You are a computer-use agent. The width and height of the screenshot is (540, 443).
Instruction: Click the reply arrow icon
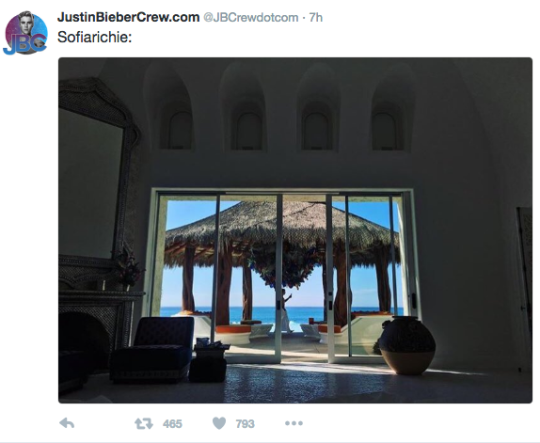[67, 423]
